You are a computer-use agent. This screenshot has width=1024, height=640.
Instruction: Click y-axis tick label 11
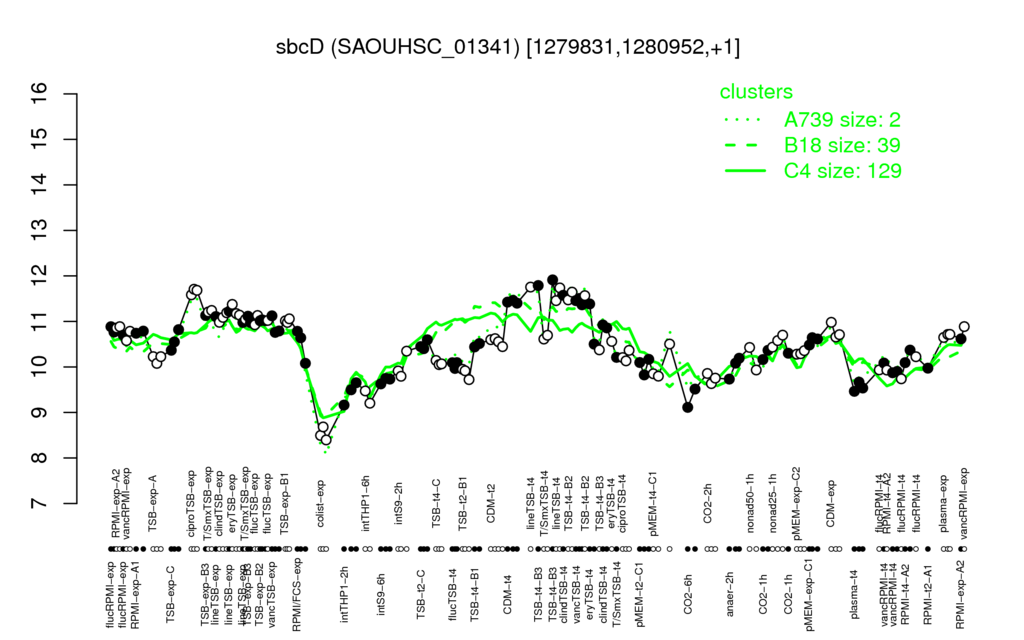[39, 321]
